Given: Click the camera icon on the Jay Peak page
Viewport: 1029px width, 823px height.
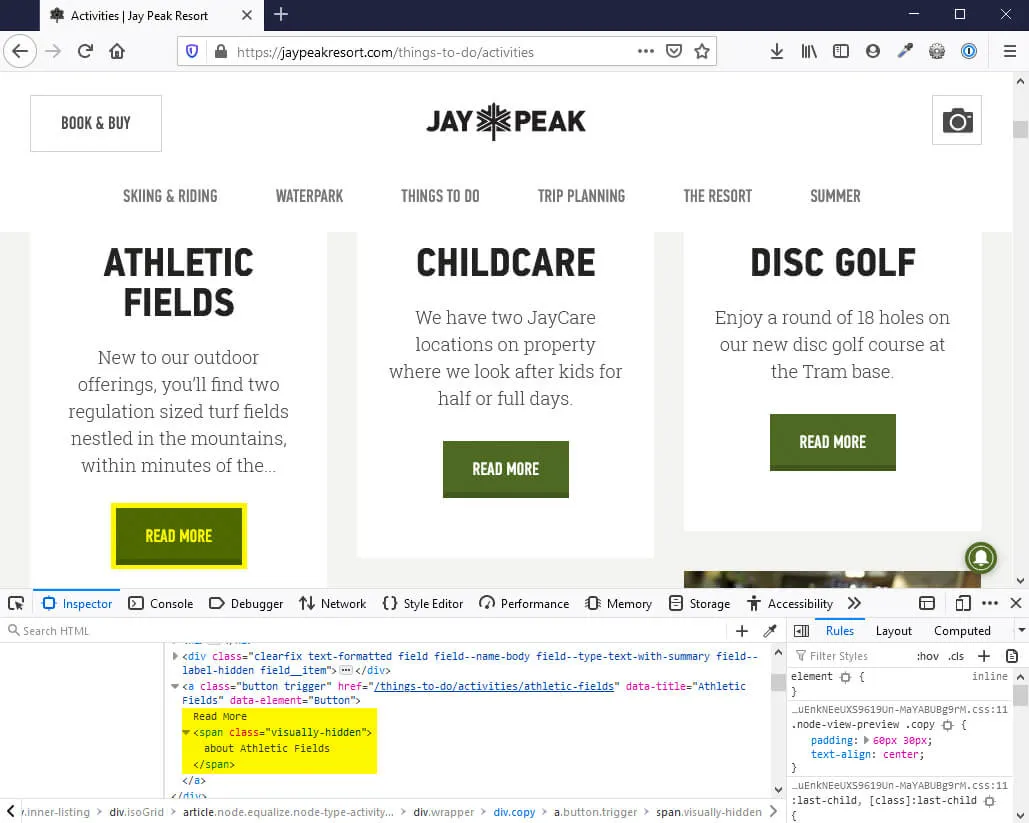Looking at the screenshot, I should pos(956,119).
